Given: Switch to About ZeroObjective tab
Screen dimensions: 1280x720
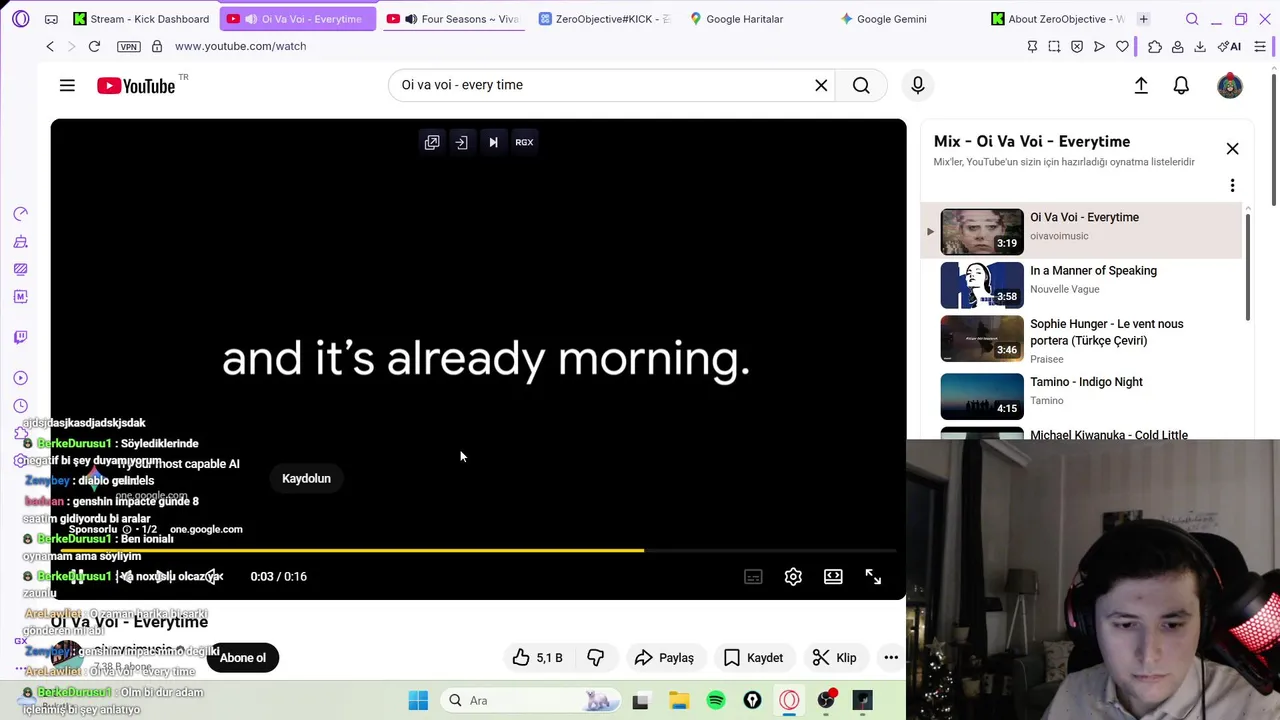Looking at the screenshot, I should pyautogui.click(x=1057, y=19).
